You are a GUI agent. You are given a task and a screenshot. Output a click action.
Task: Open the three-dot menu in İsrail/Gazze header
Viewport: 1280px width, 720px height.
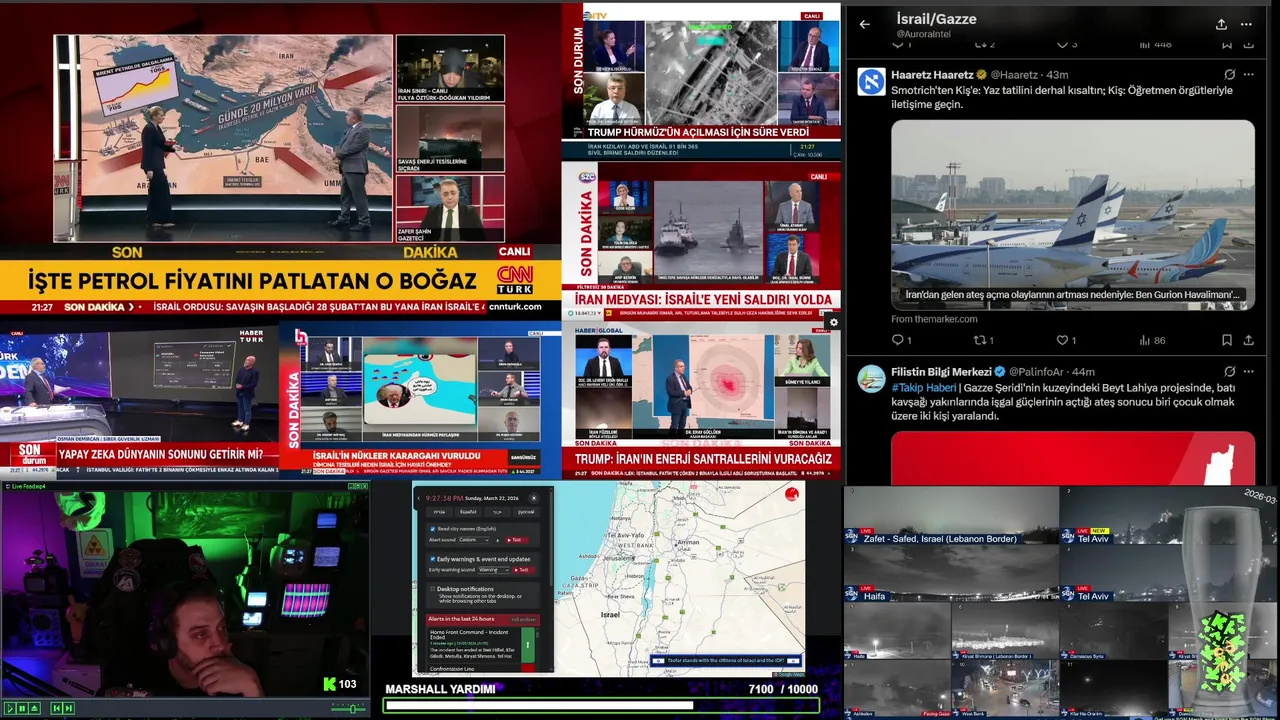point(1246,24)
